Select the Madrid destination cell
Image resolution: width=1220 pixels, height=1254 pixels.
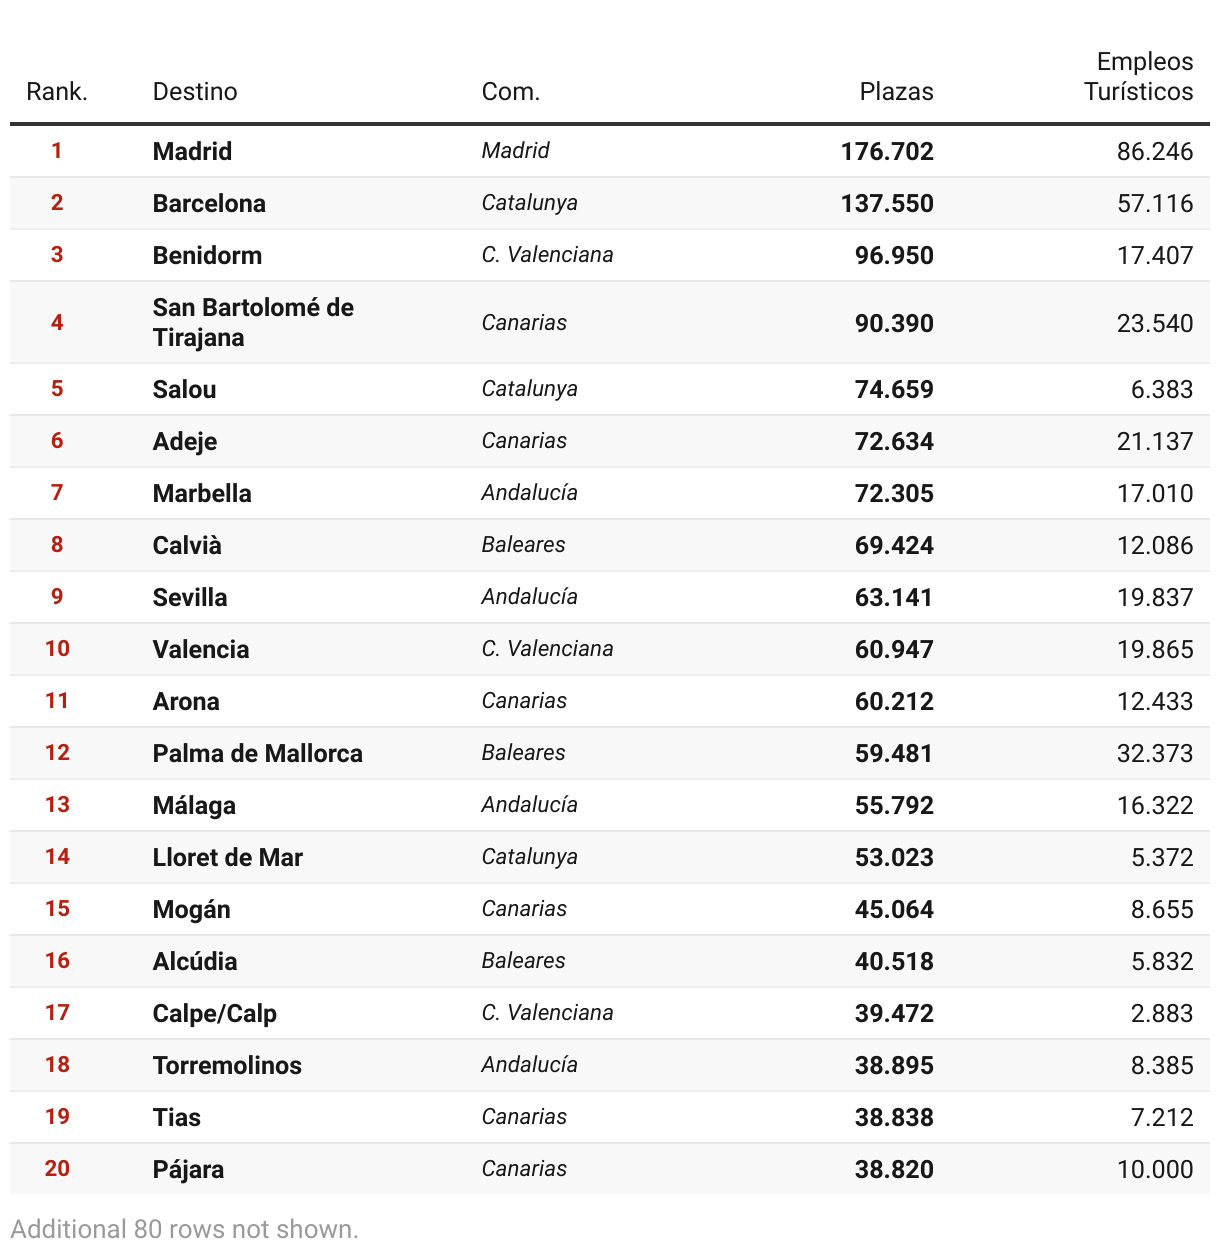tap(192, 151)
